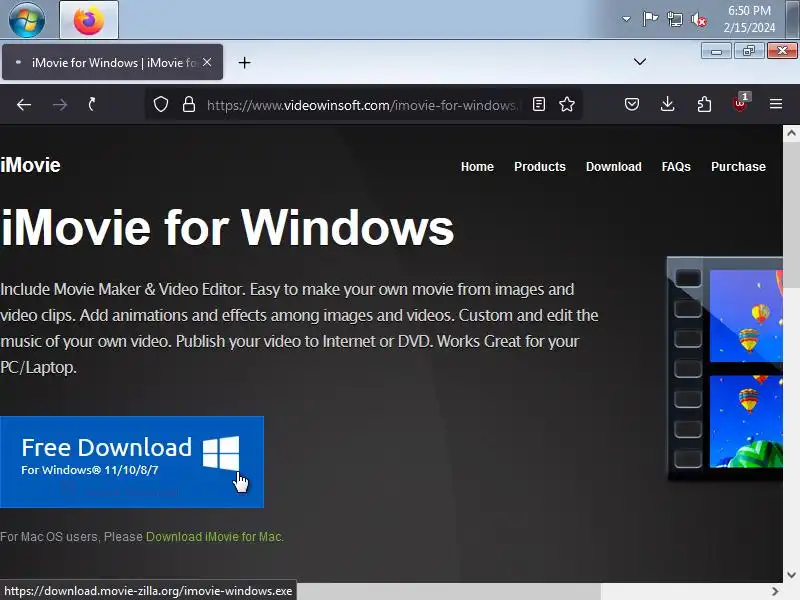Click the videowinsoft.com URL address bar
The width and height of the screenshot is (800, 600).
(362, 105)
